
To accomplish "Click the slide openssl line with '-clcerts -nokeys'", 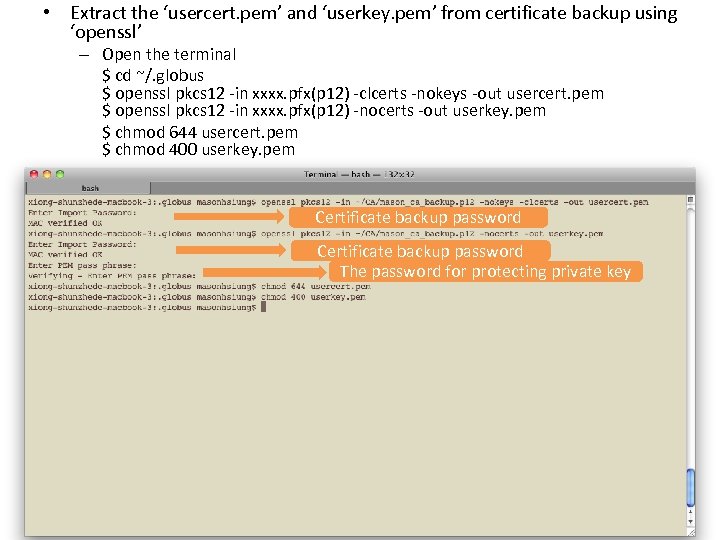I will (353, 94).
